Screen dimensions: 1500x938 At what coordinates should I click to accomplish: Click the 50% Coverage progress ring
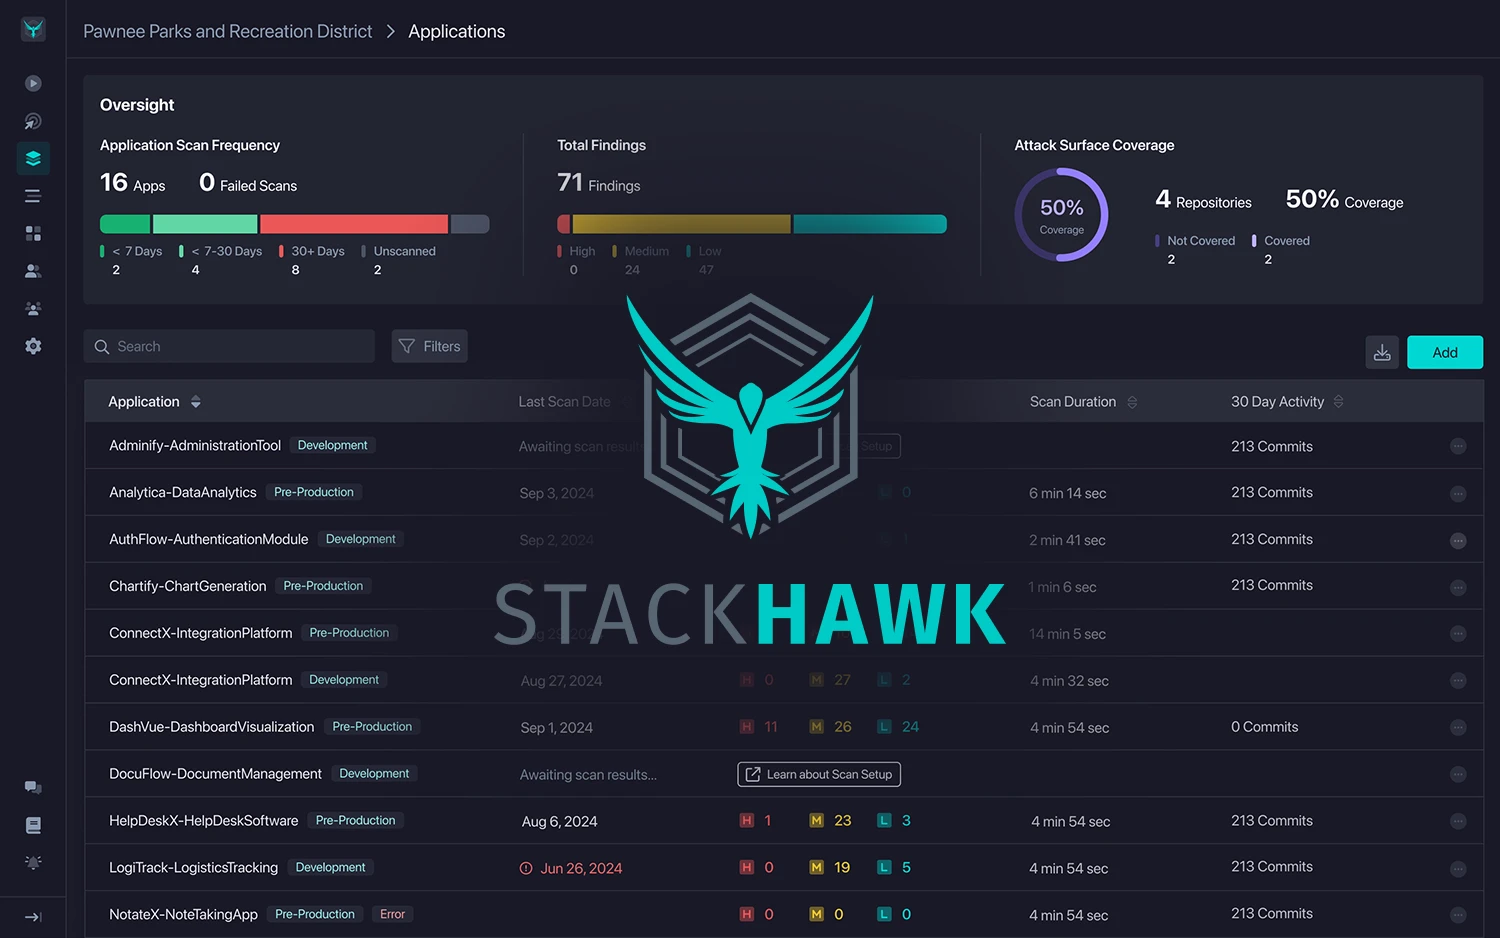tap(1061, 214)
